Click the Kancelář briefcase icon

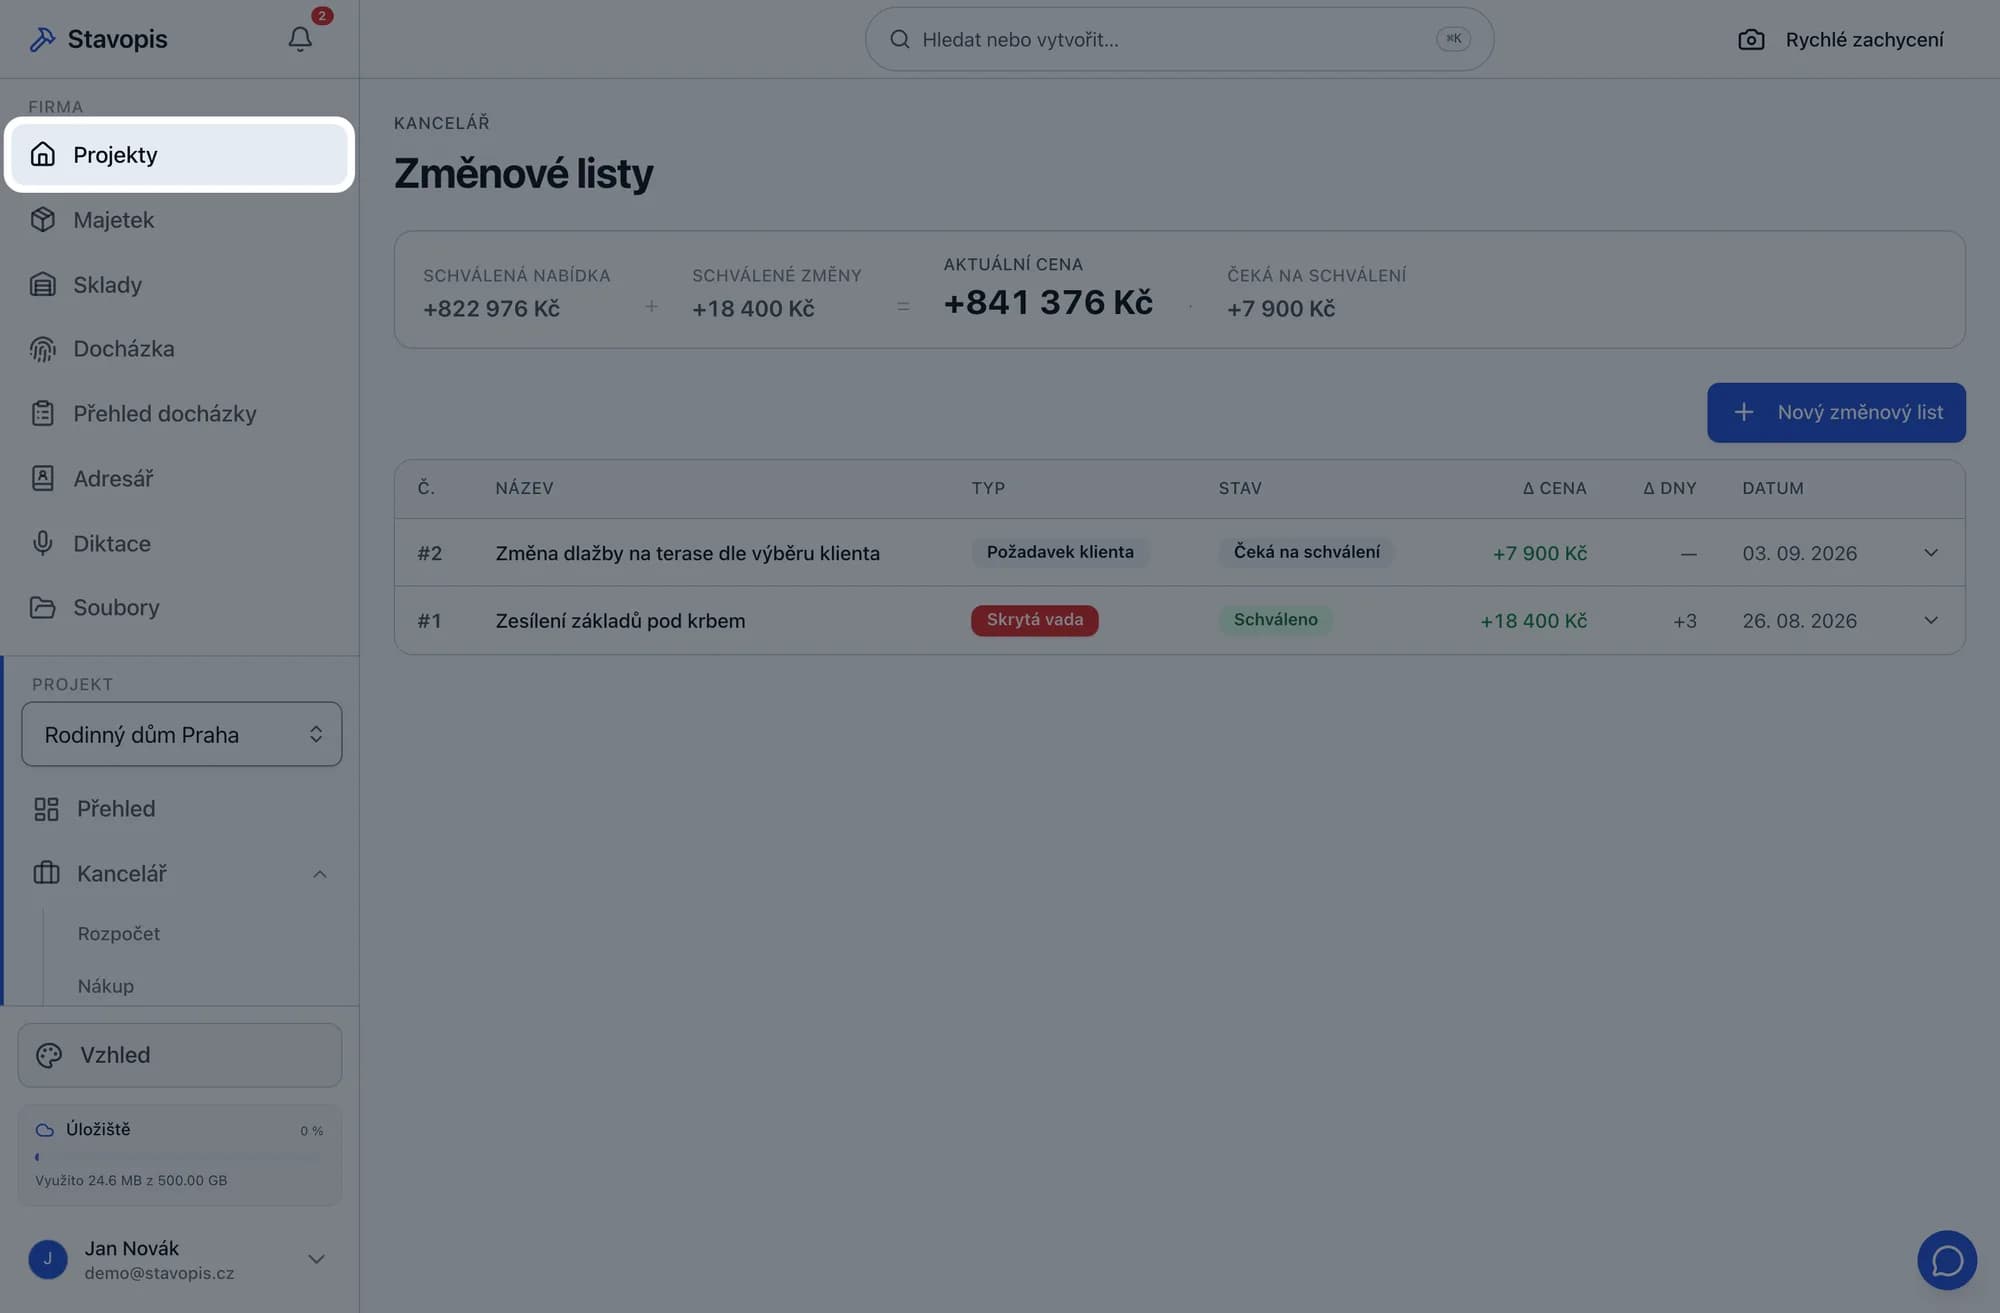46,874
